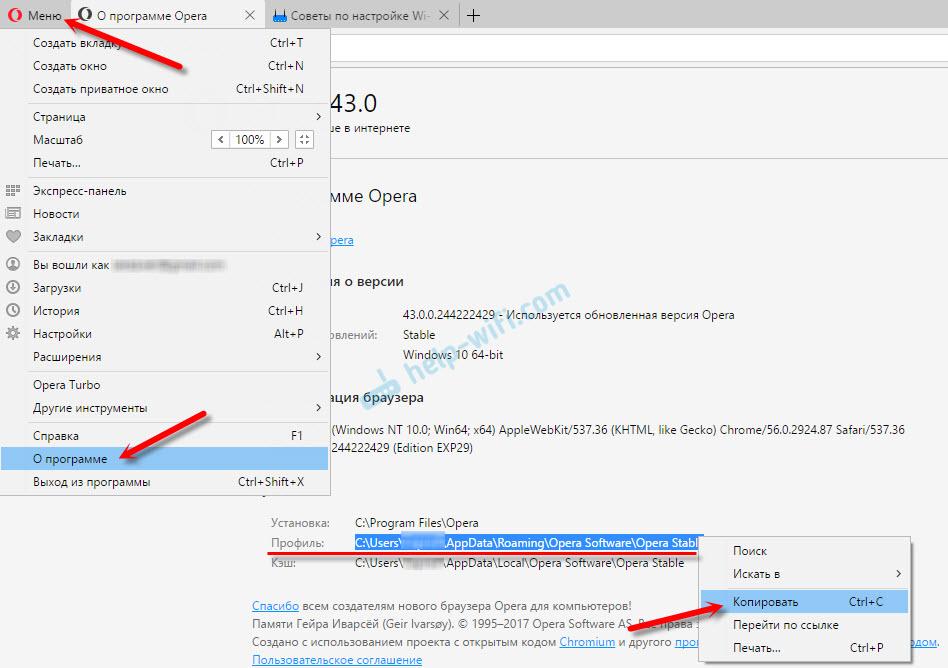Expand the Искать в submenu

(898, 574)
